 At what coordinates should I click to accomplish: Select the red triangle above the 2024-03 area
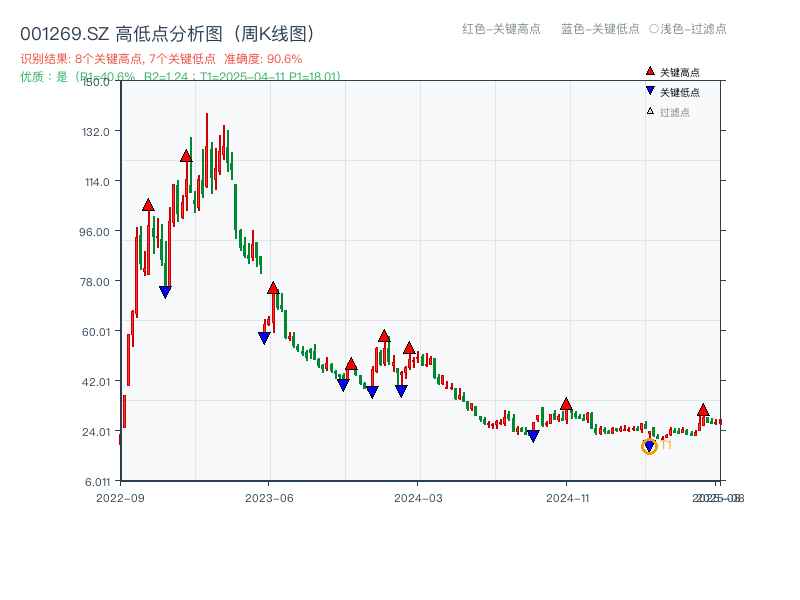[x=411, y=348]
